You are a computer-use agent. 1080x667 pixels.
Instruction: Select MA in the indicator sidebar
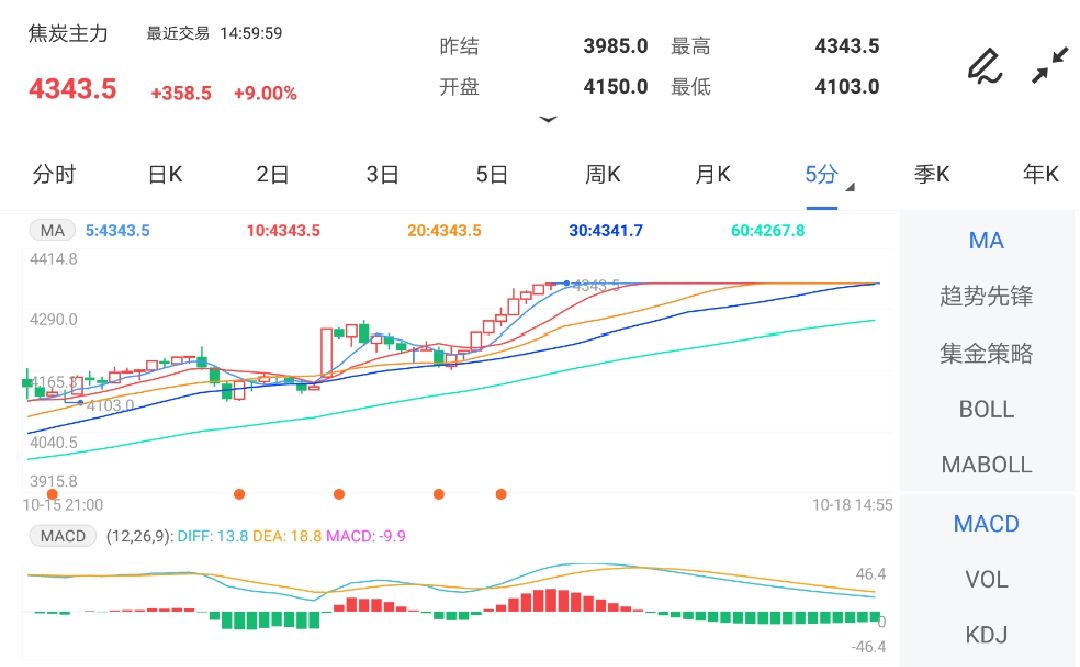(x=986, y=240)
